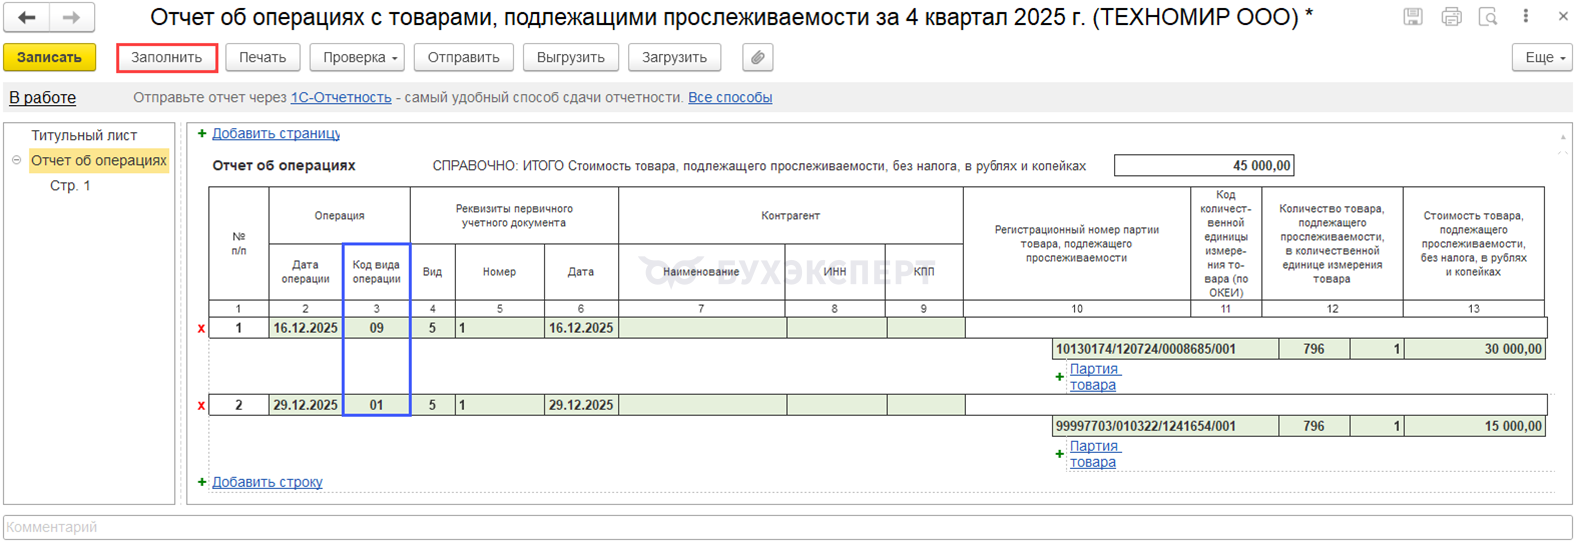
Task: Select Титульный лист in the tree
Action: coord(84,135)
